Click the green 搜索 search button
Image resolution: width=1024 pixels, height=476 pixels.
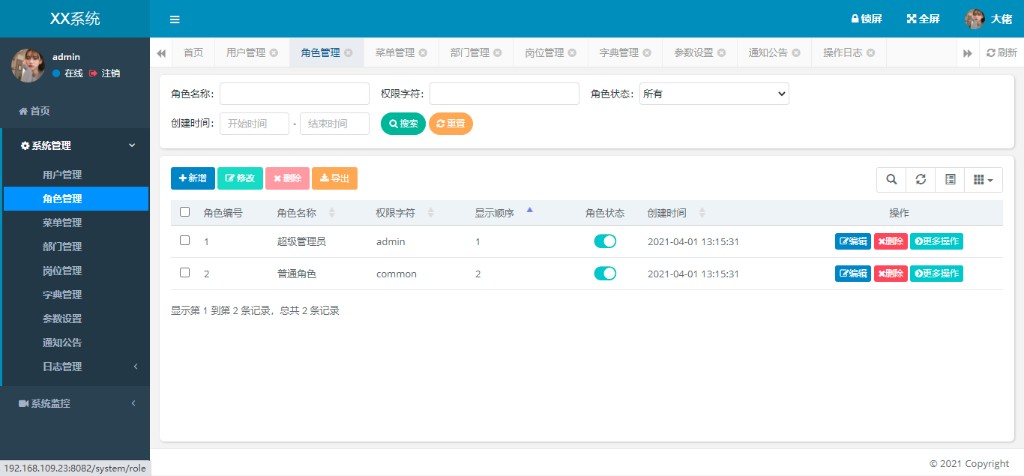coord(403,123)
